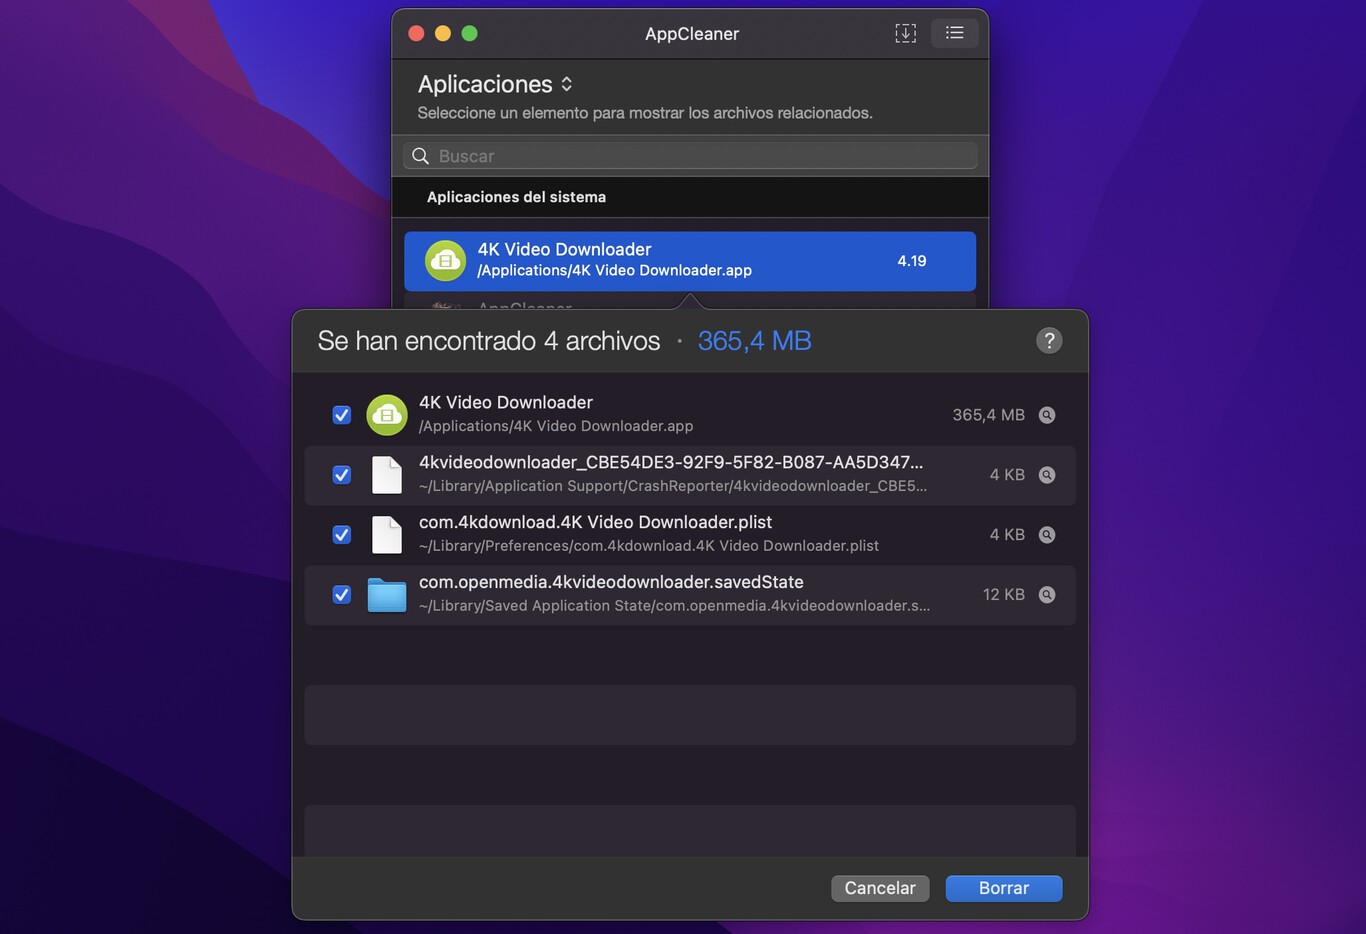Viewport: 1366px width, 934px height.
Task: Reveal the CrashReporter file in Finder
Action: click(1047, 475)
